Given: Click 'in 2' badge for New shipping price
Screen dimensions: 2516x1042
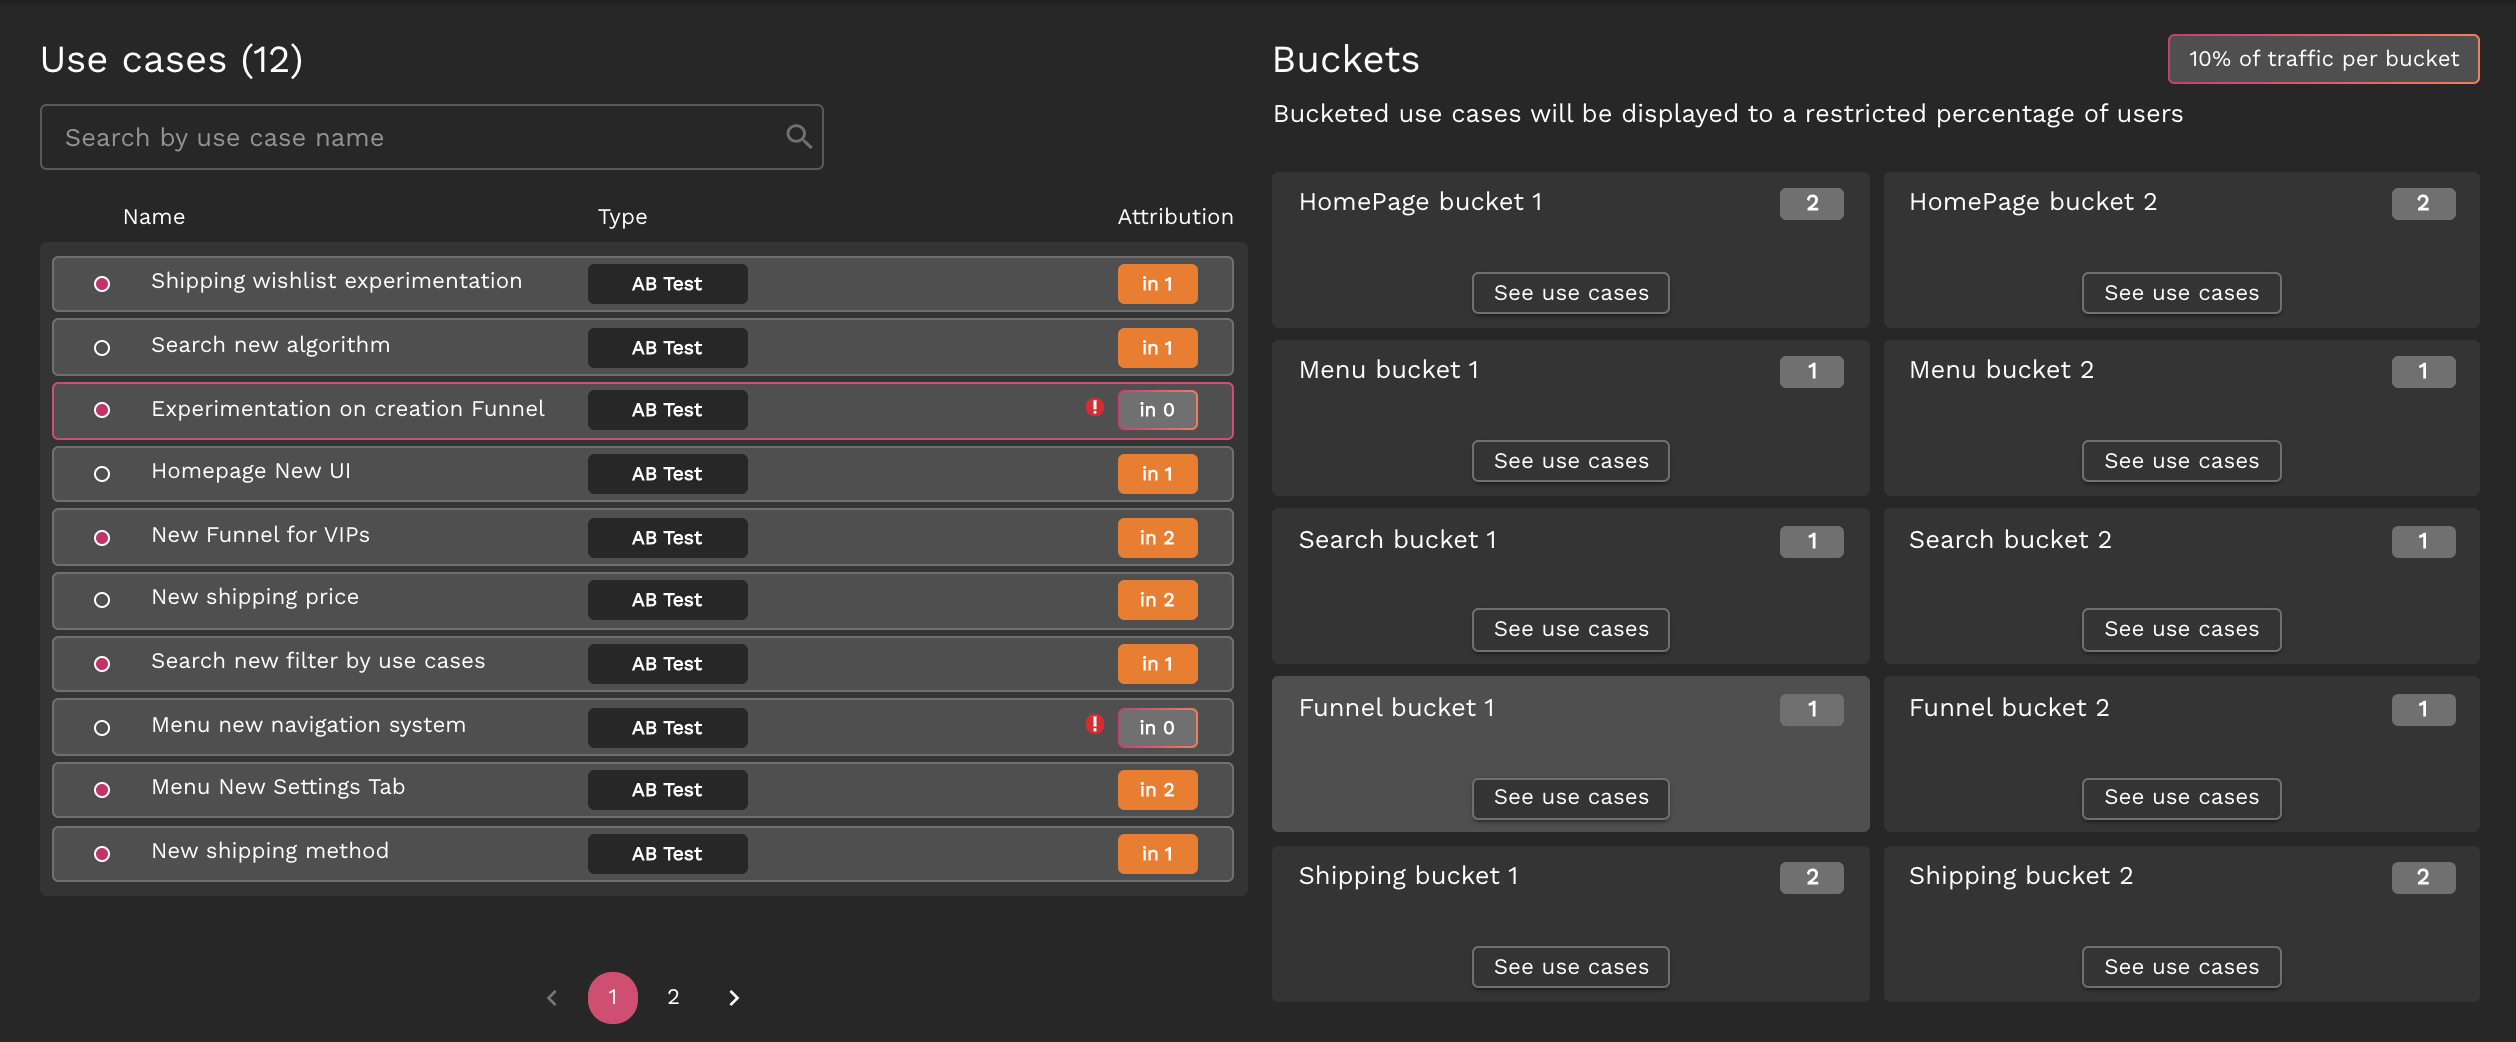Looking at the screenshot, I should (x=1157, y=600).
